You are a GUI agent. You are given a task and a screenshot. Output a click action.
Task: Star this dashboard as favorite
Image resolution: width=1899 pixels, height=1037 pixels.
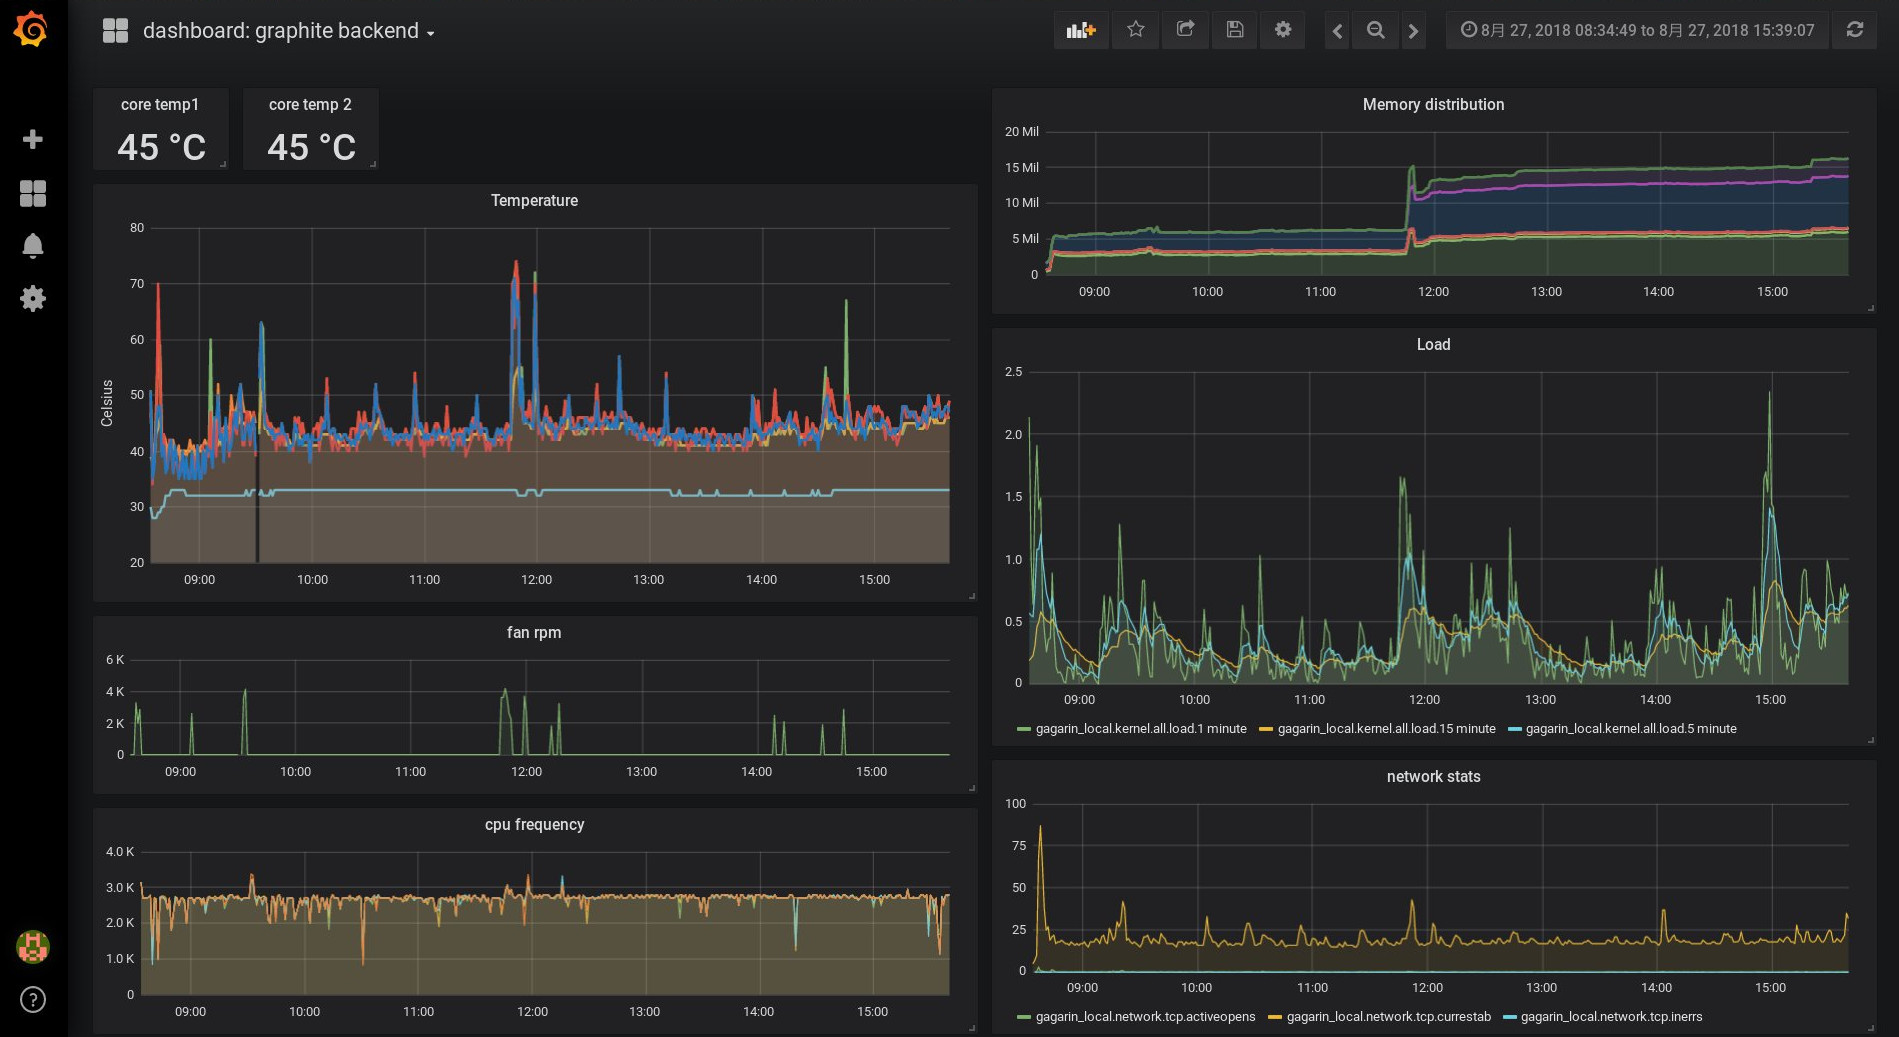(1135, 30)
